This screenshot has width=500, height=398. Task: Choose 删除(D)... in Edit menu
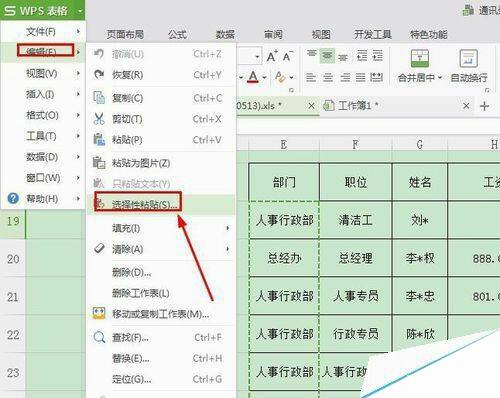(x=161, y=273)
